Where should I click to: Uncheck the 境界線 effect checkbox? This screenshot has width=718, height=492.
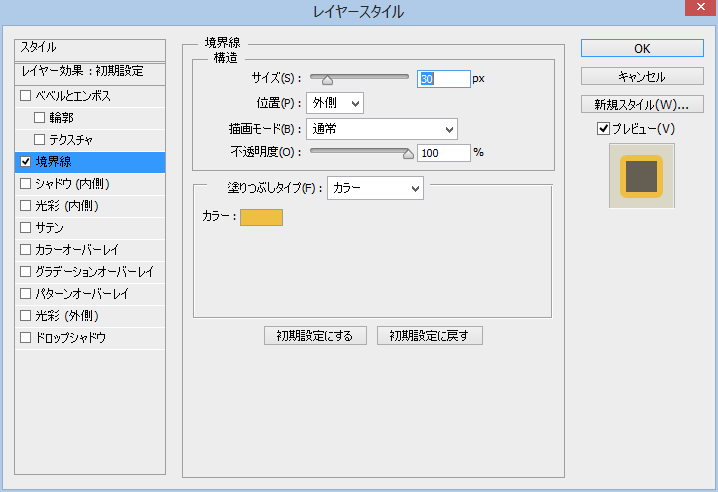[26, 161]
